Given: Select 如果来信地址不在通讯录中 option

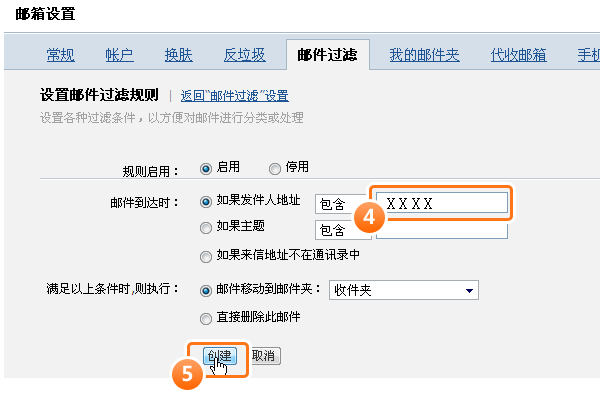Looking at the screenshot, I should tap(206, 255).
